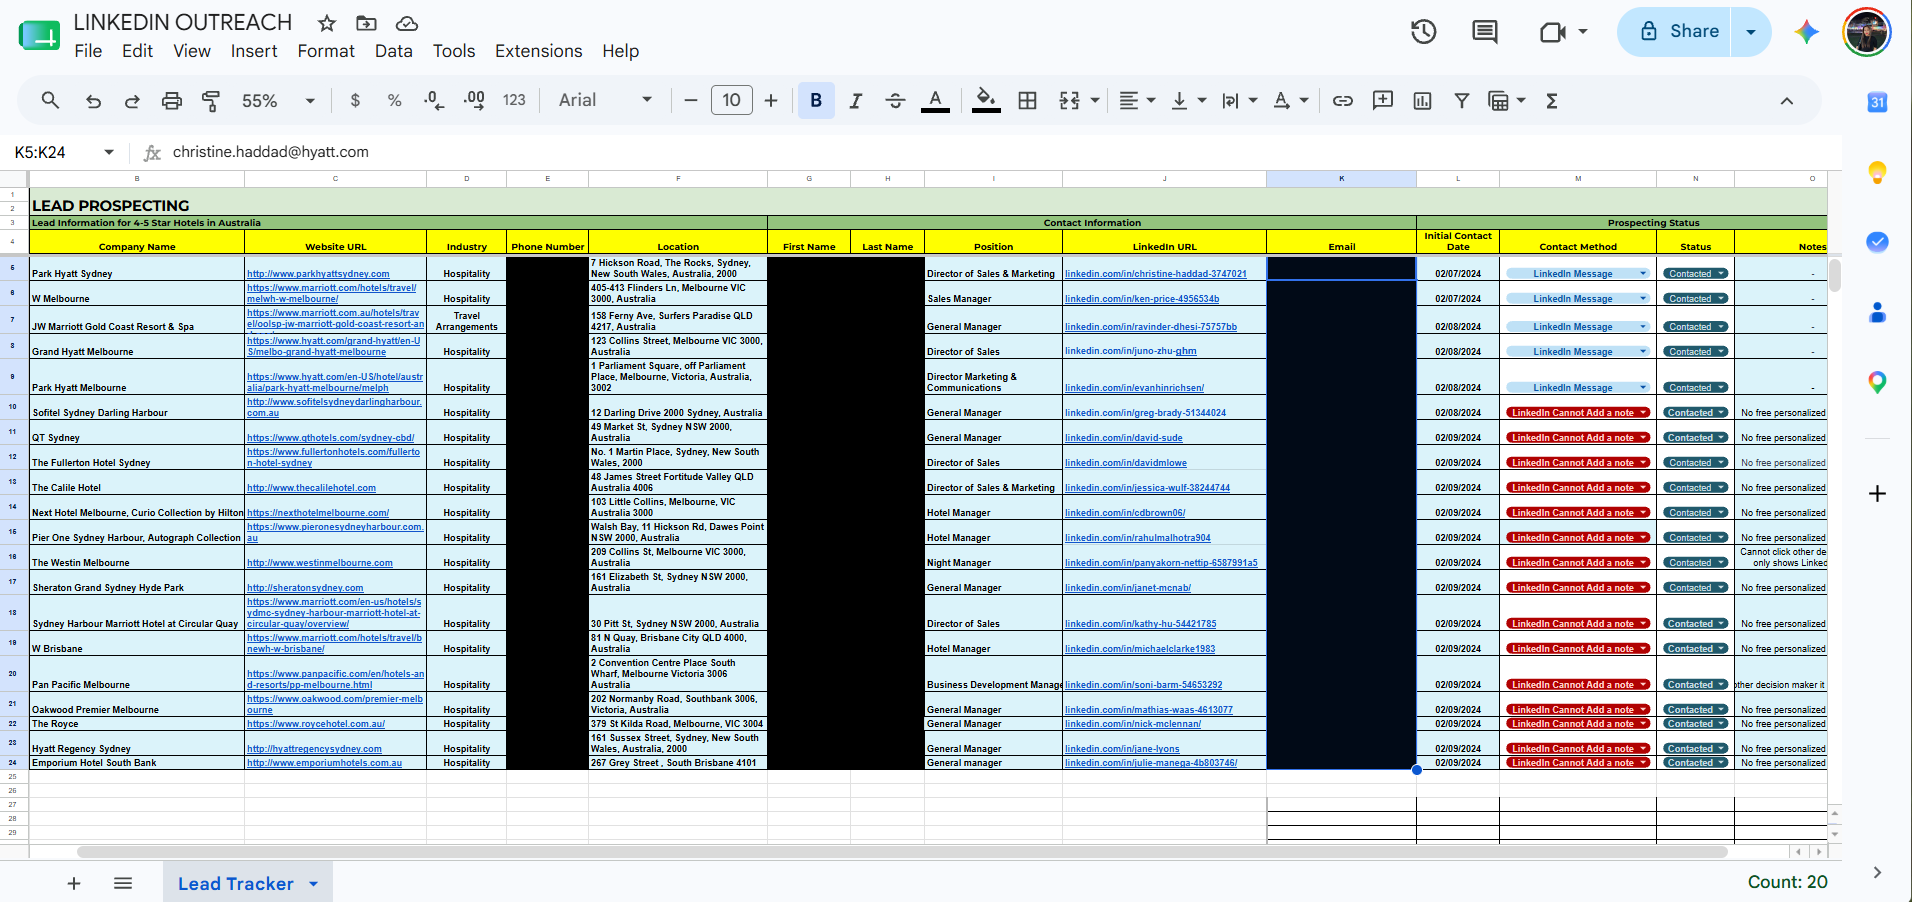Star the LINKEDIN OUTREACH document
This screenshot has height=902, width=1912.
point(327,23)
